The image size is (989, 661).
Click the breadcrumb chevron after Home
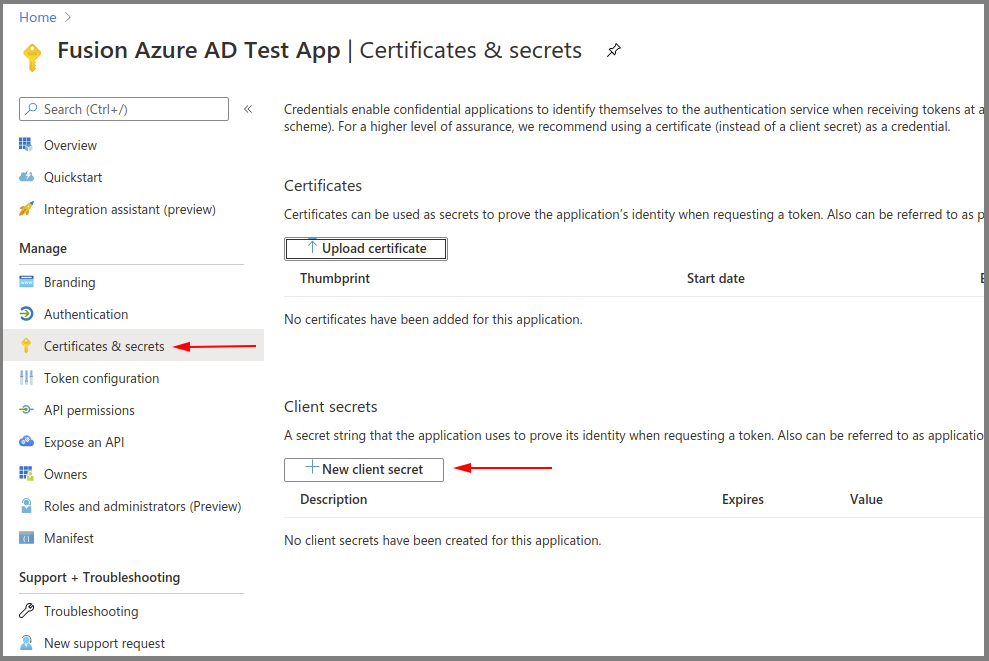point(67,17)
